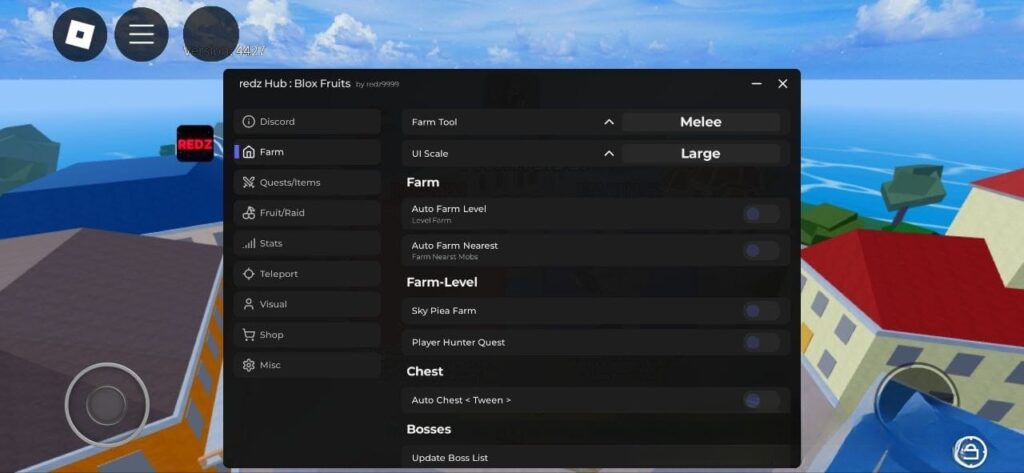Click the red REDZ hub icon

point(195,144)
